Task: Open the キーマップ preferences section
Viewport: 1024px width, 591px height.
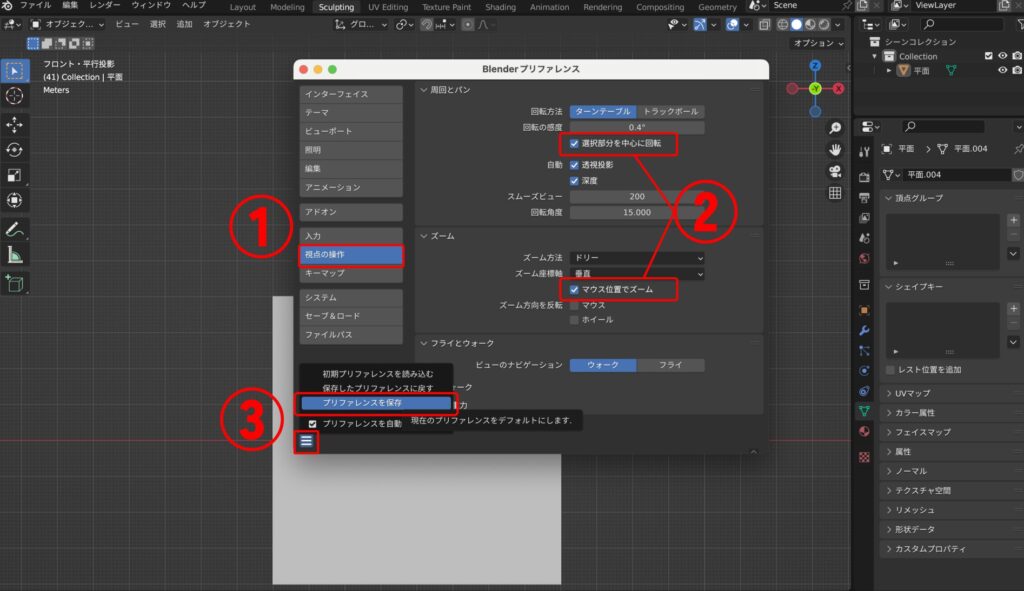Action: (351, 273)
